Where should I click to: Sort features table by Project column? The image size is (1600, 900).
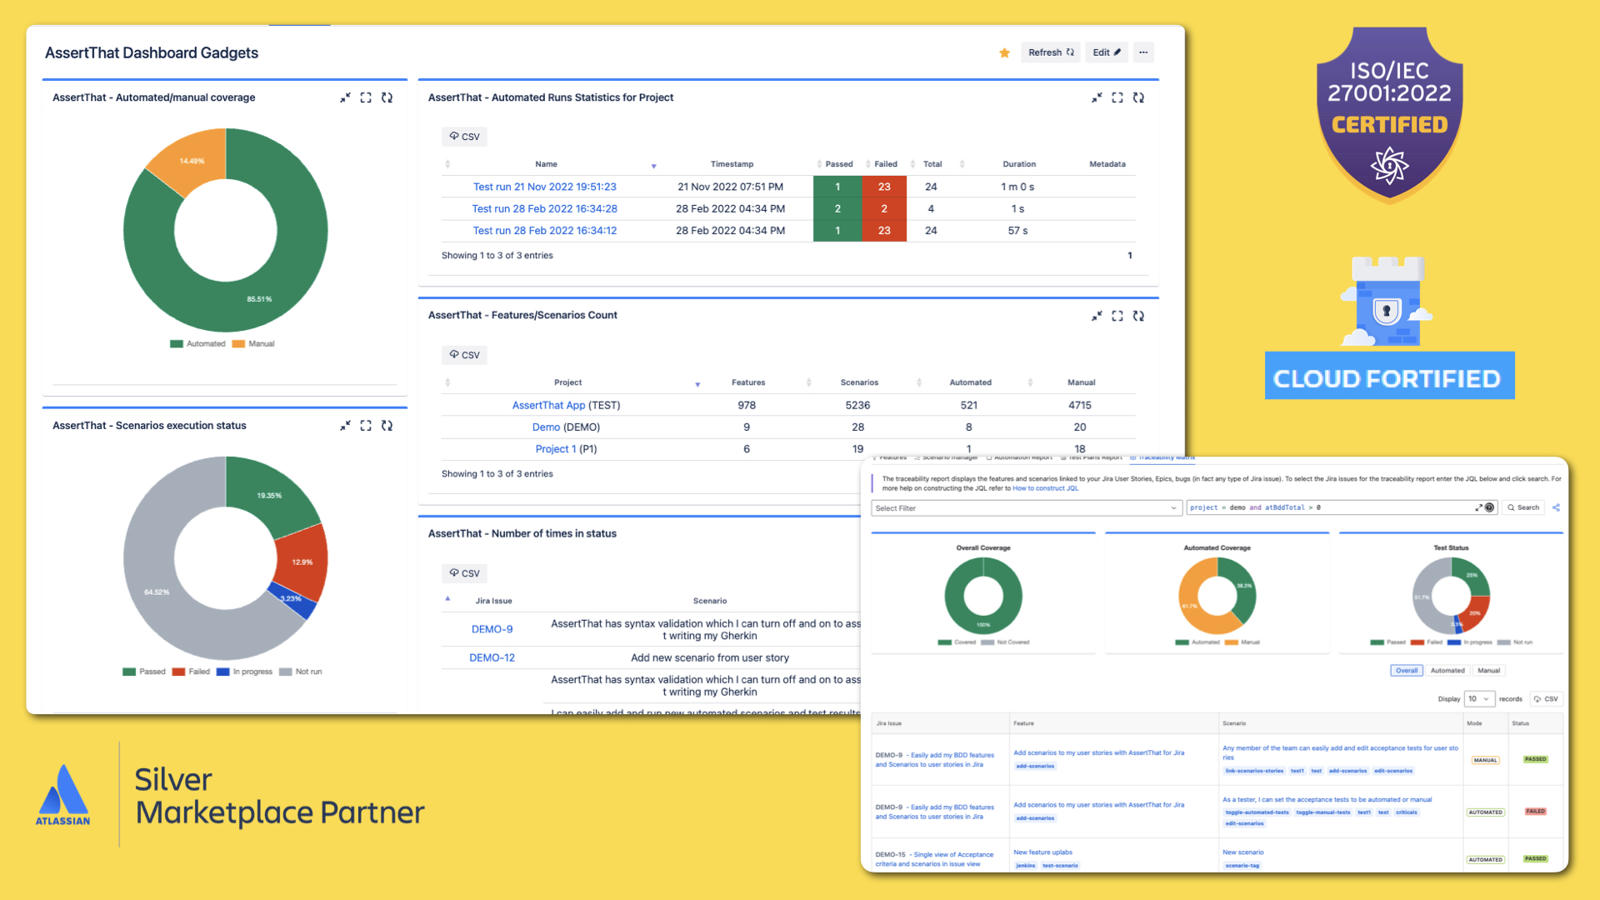tap(568, 383)
